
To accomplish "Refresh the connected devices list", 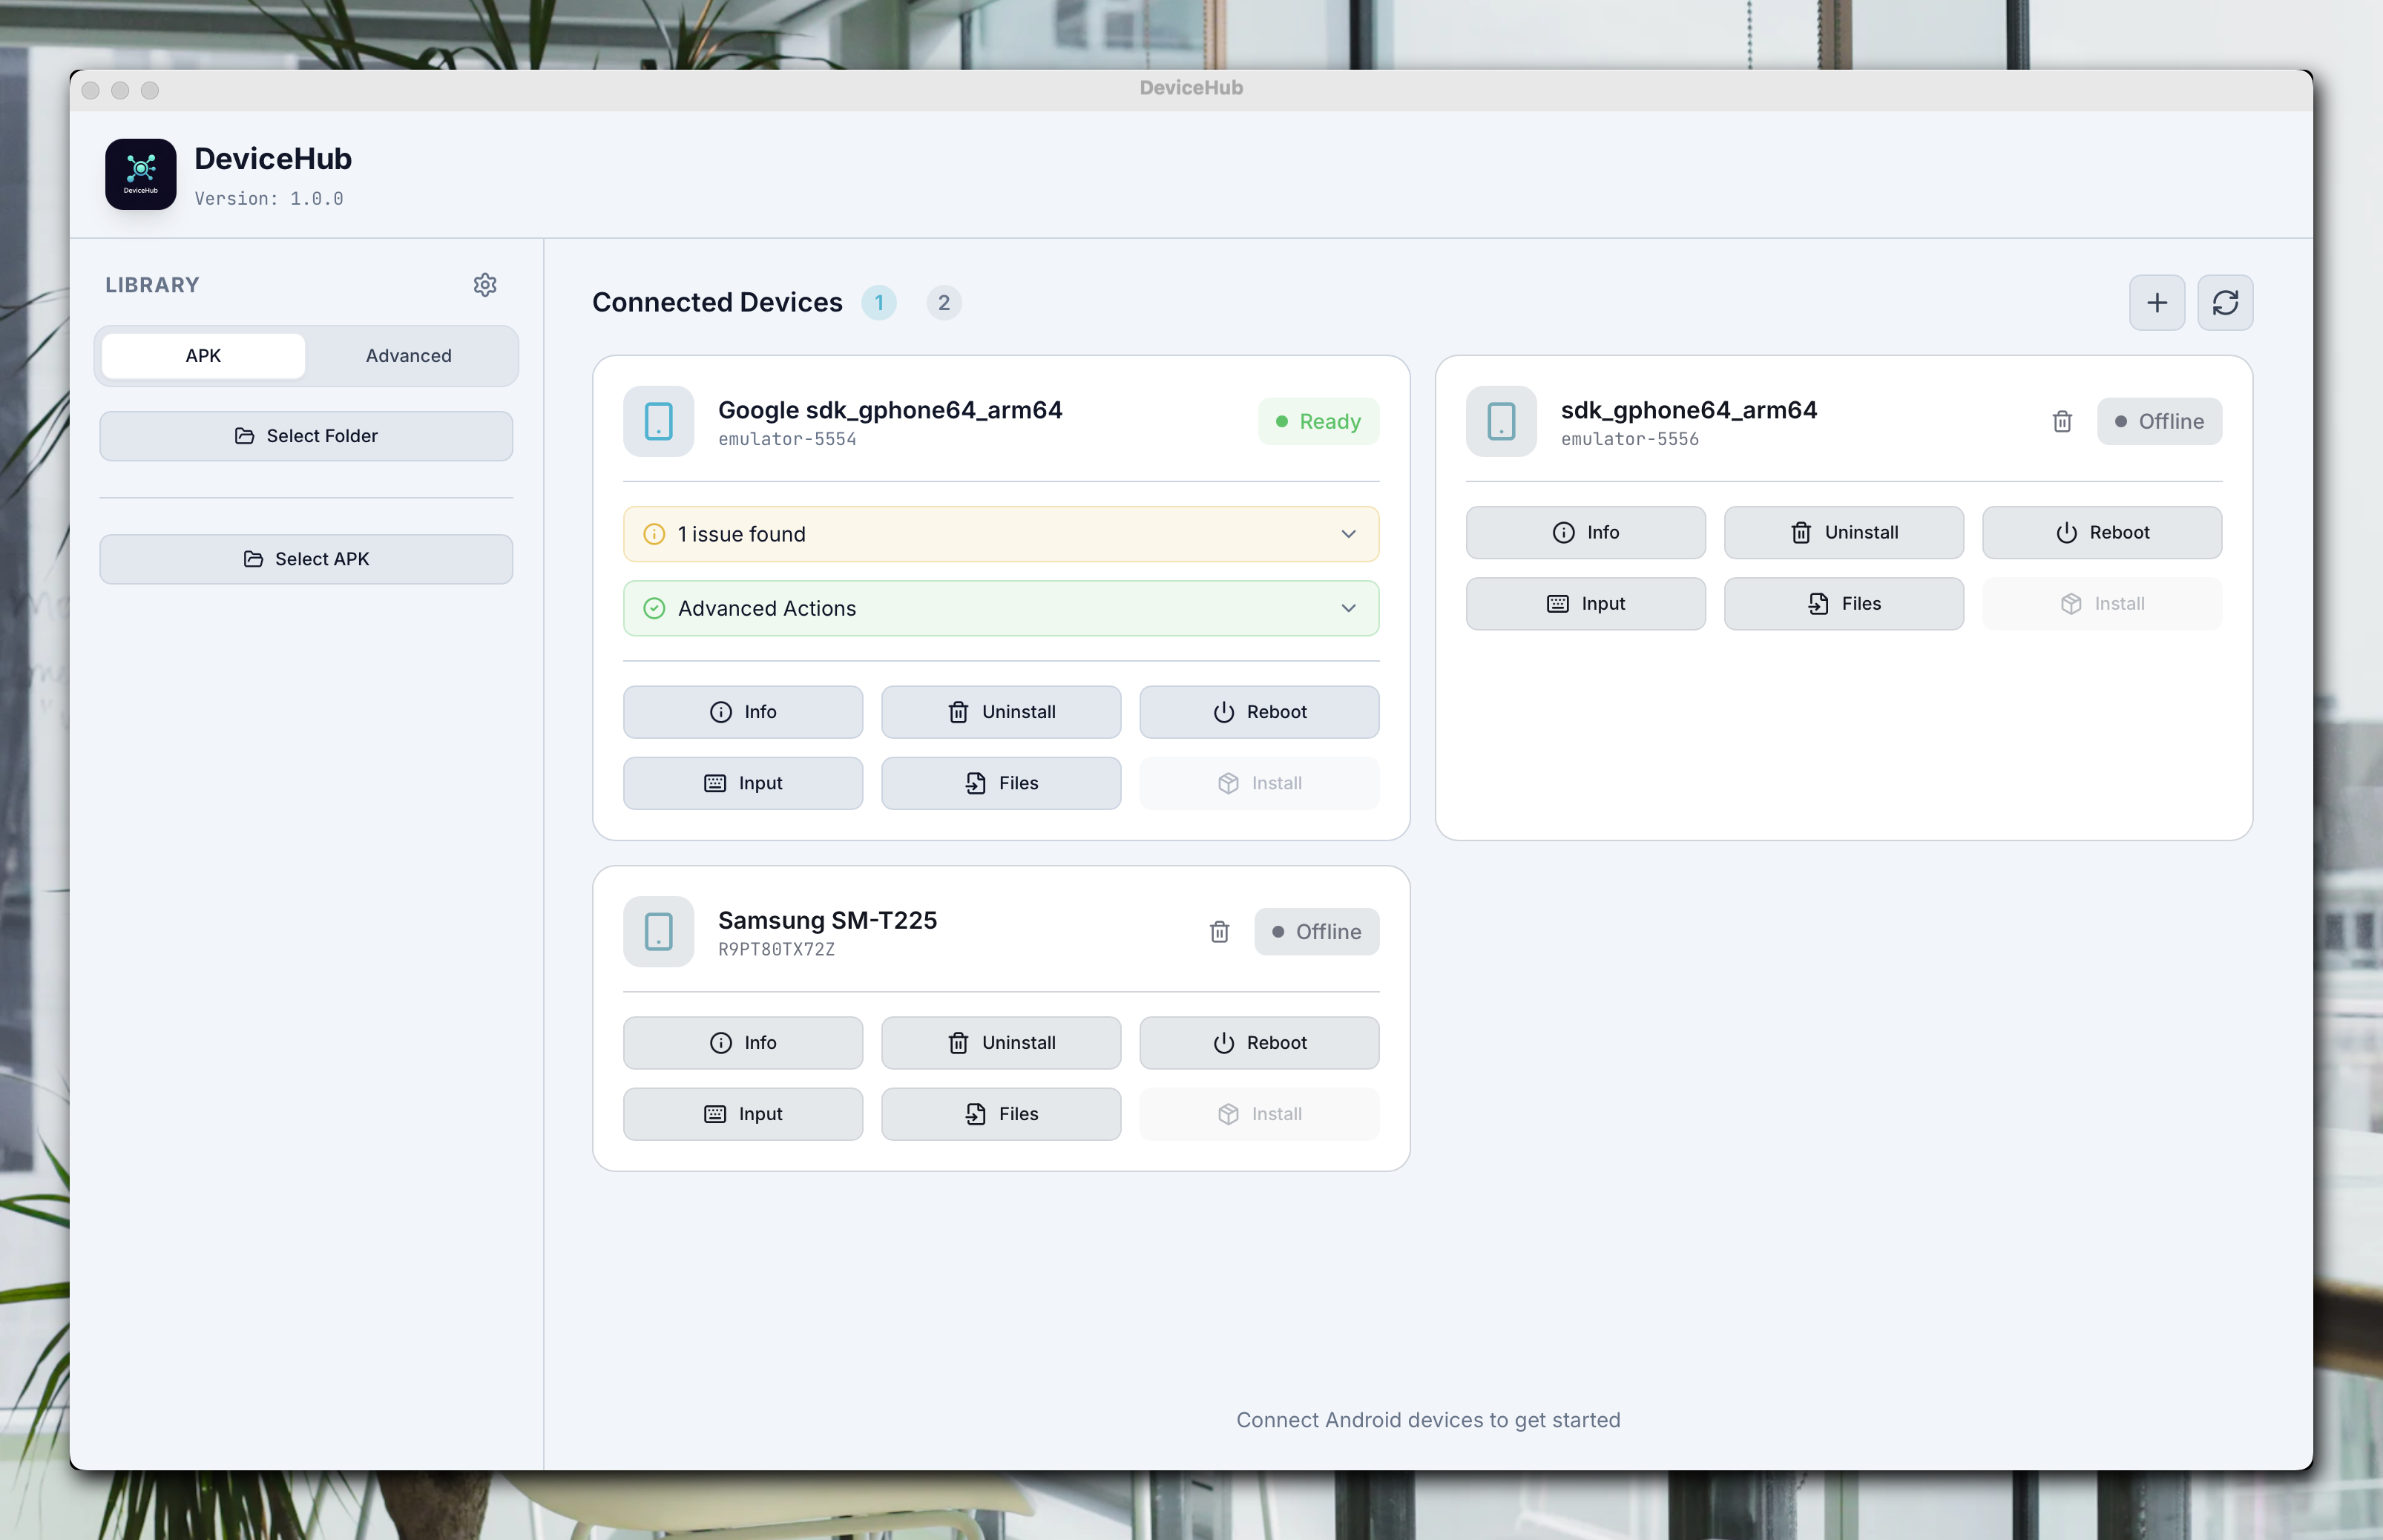I will click(x=2225, y=303).
